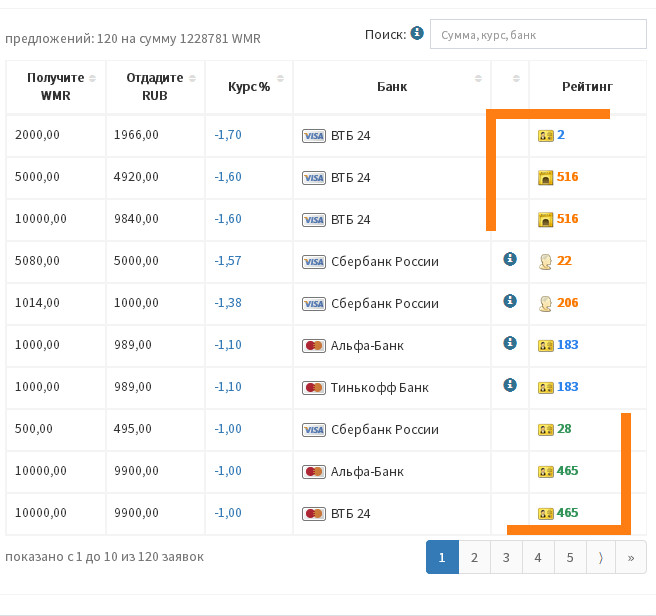Image resolution: width=656 pixels, height=616 pixels.
Task: Focus the Сумма, курс, банк search field
Action: point(538,34)
